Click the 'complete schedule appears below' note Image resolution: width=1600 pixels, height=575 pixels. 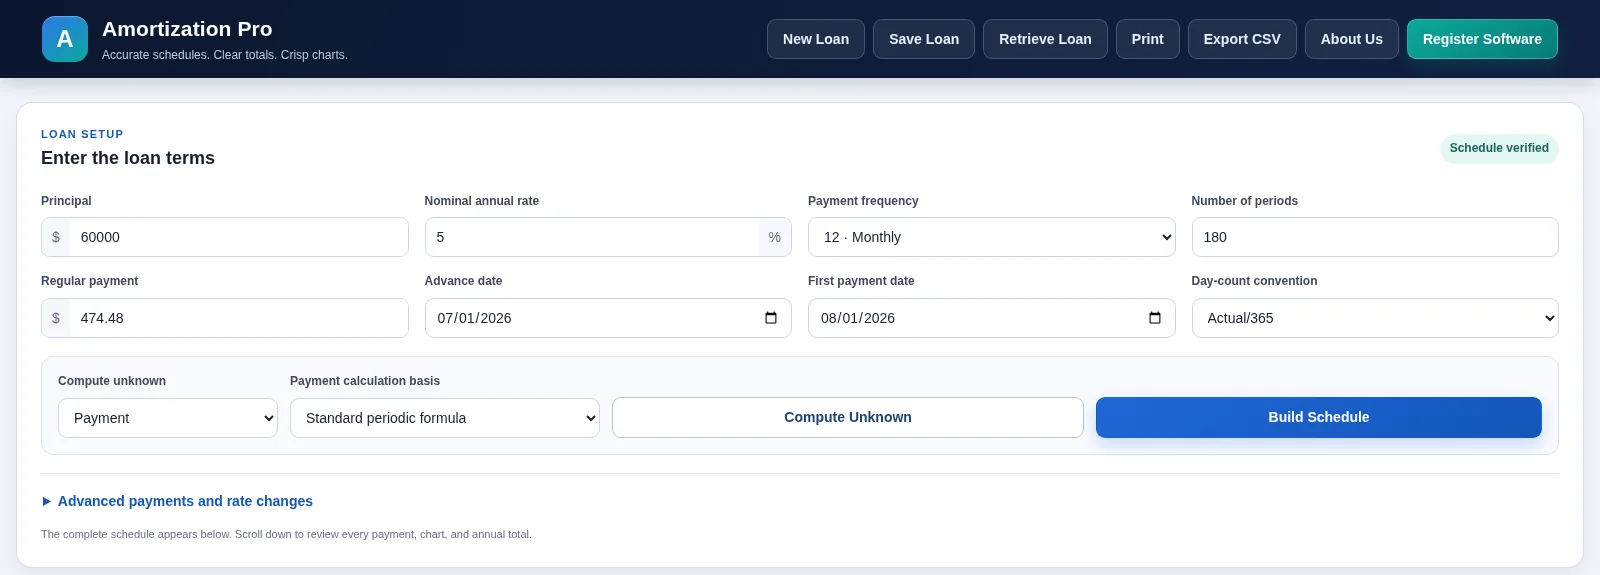pos(286,534)
